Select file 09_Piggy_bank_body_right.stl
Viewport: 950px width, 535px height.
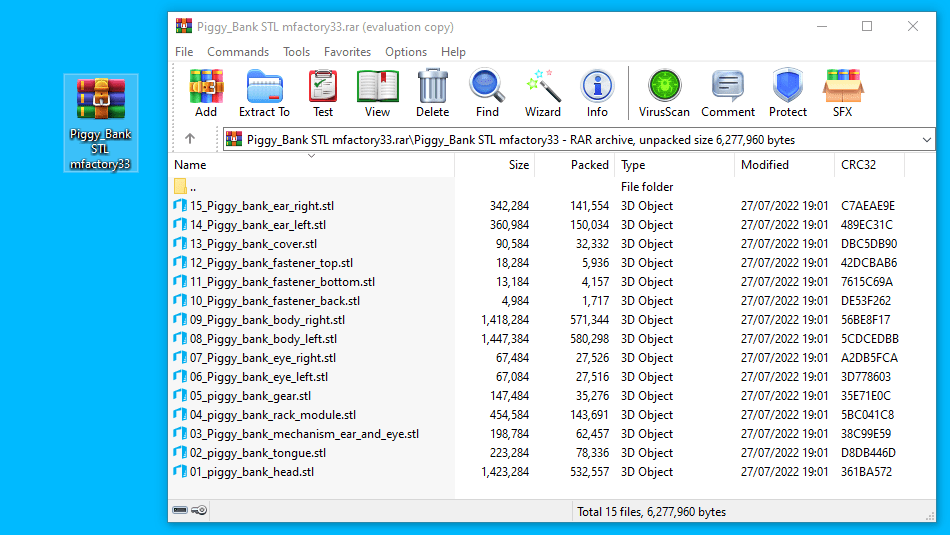(267, 320)
